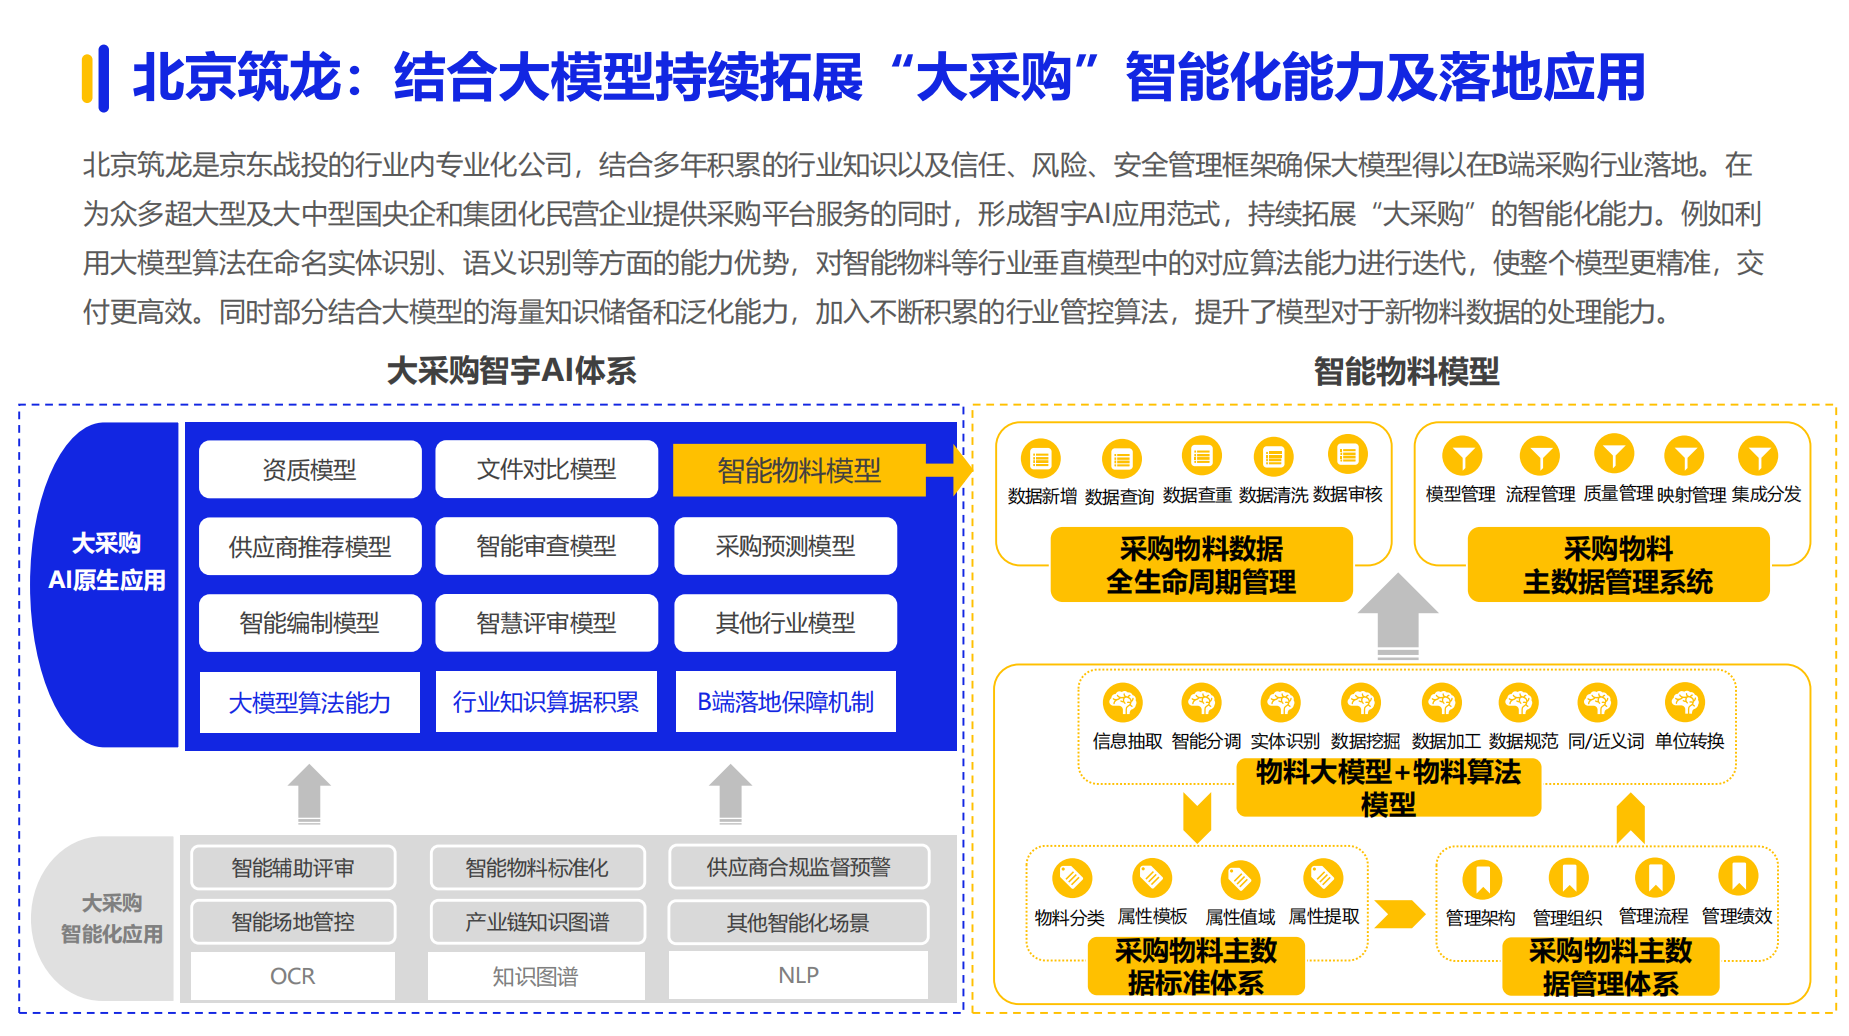Viewport: 1849px width, 1036px height.
Task: Click the 数据新增 icon
Action: 1041,459
